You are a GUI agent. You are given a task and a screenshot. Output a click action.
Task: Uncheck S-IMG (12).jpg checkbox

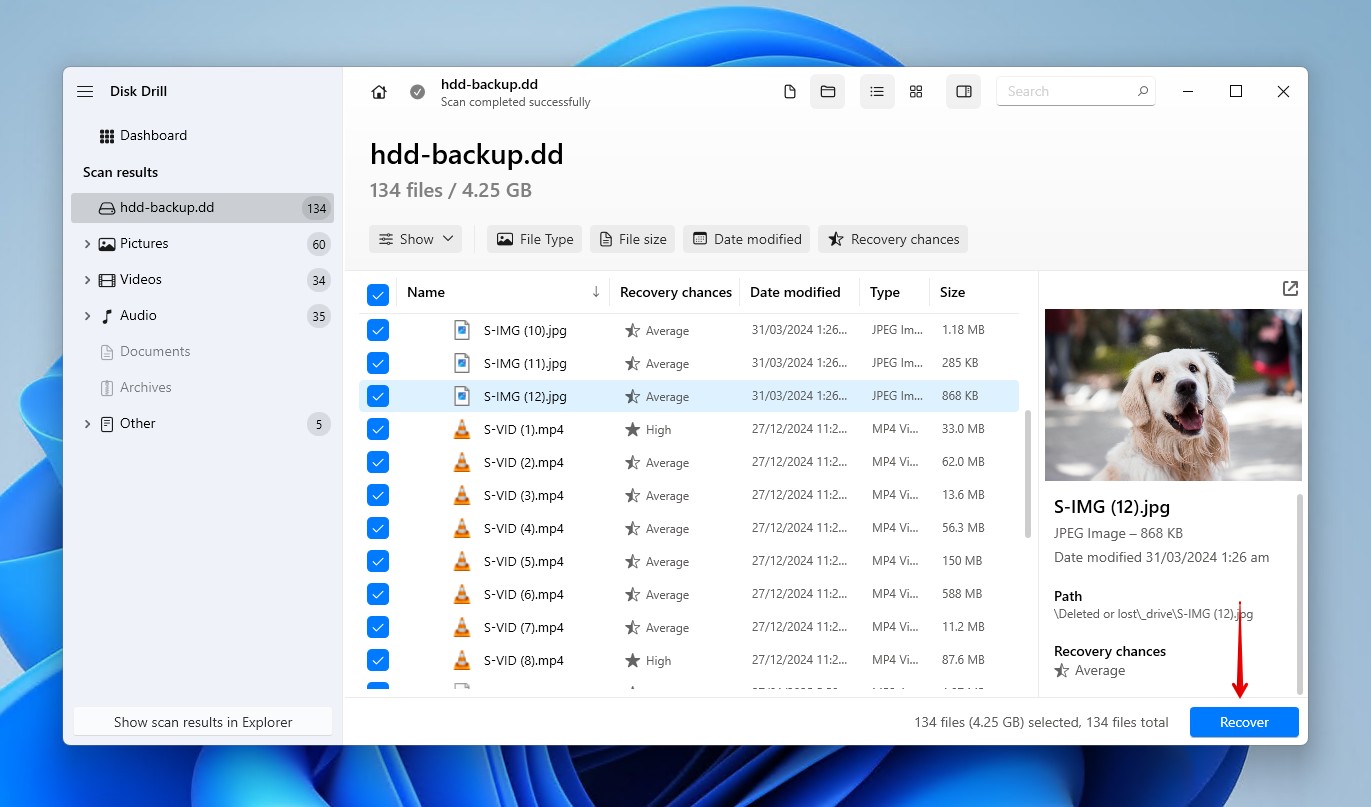click(x=378, y=396)
